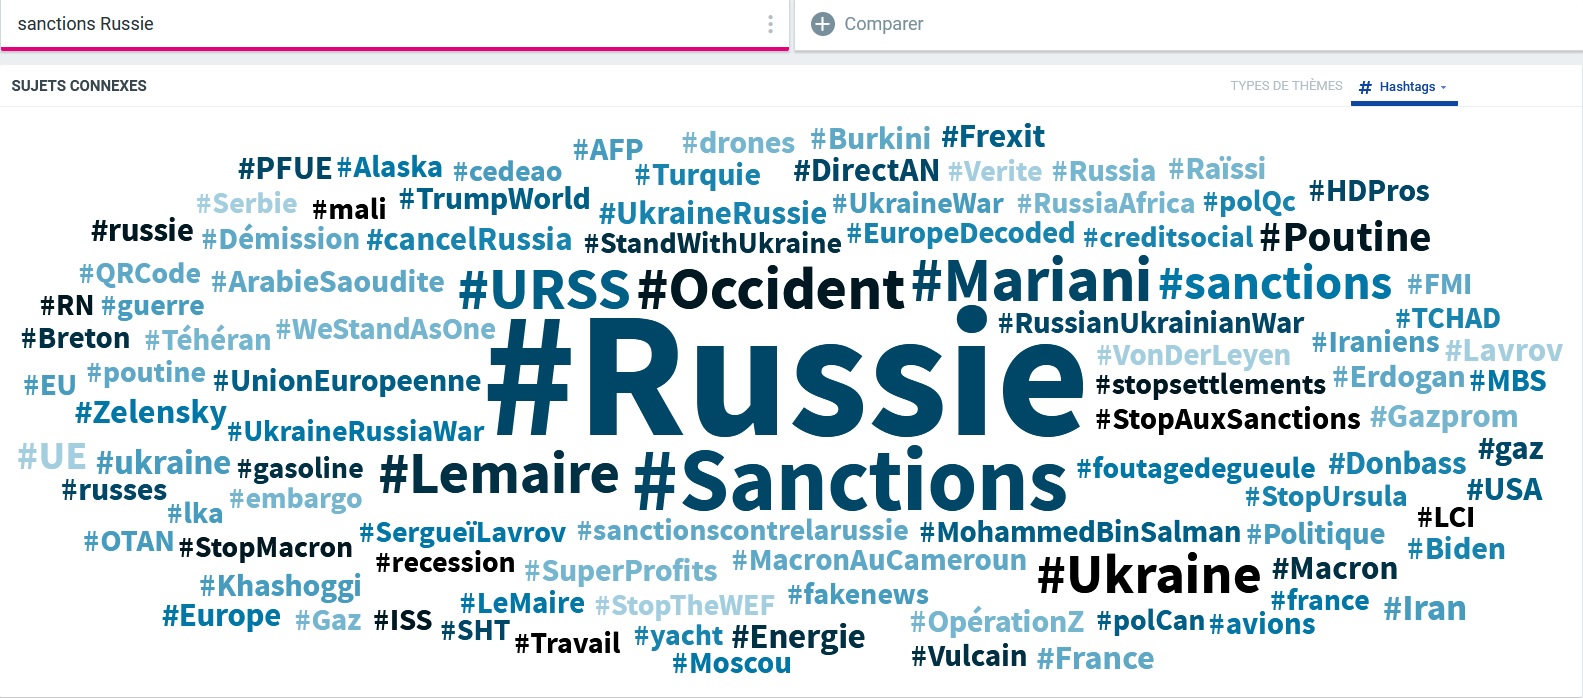Select the #Poutine hashtag

coord(1345,238)
